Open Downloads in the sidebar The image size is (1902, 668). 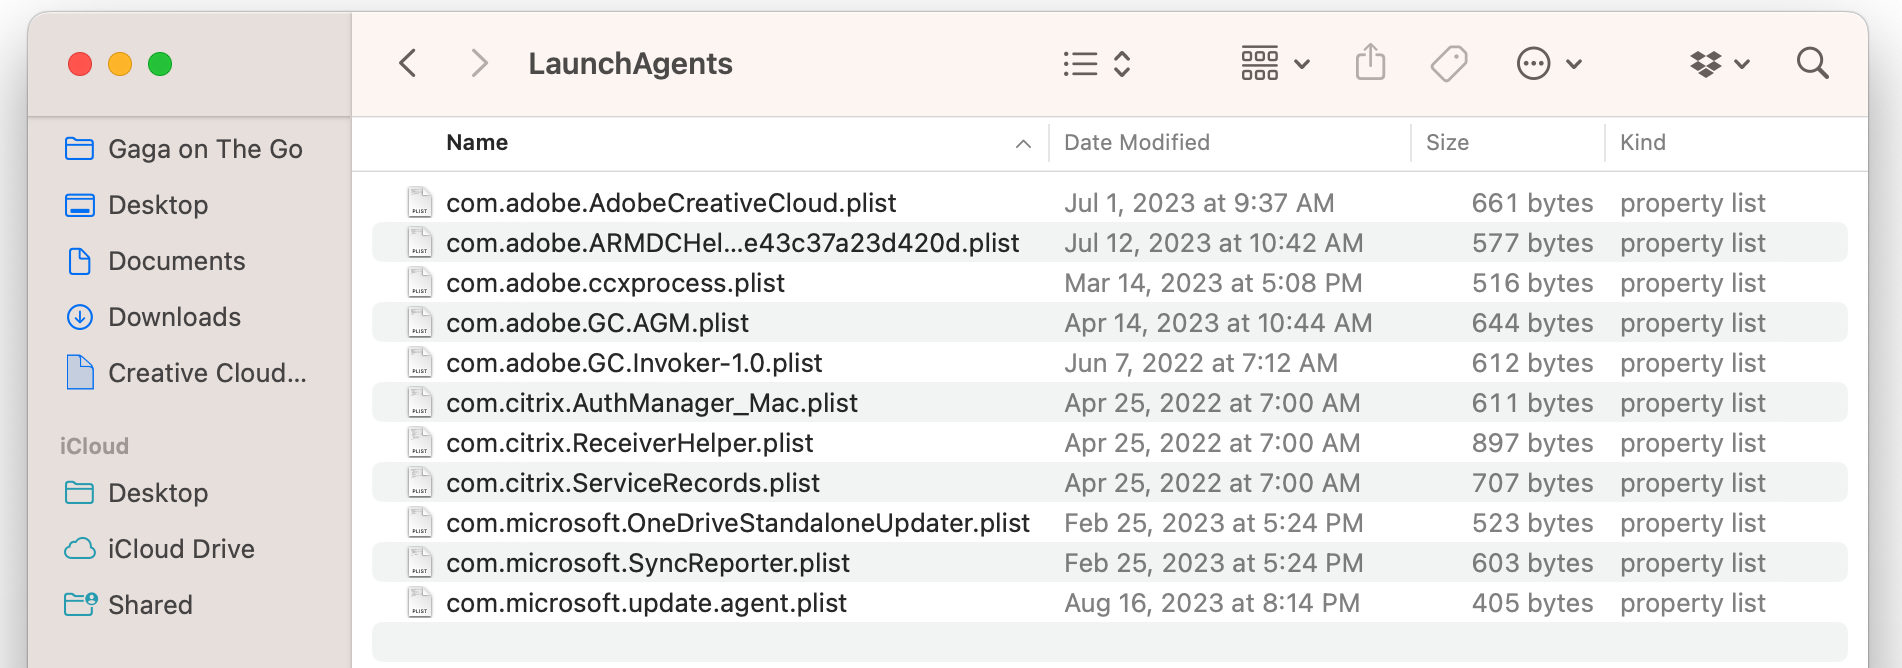(174, 317)
